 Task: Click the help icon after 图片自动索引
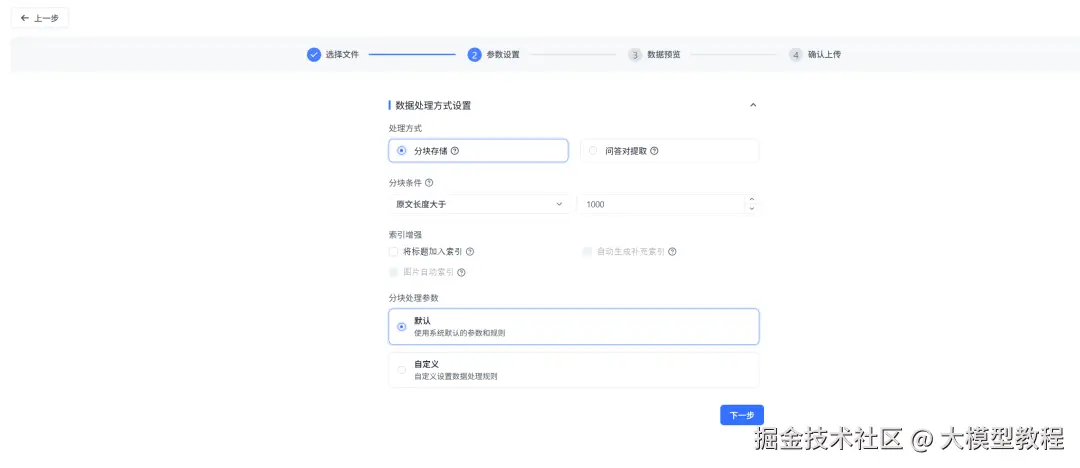click(x=461, y=272)
